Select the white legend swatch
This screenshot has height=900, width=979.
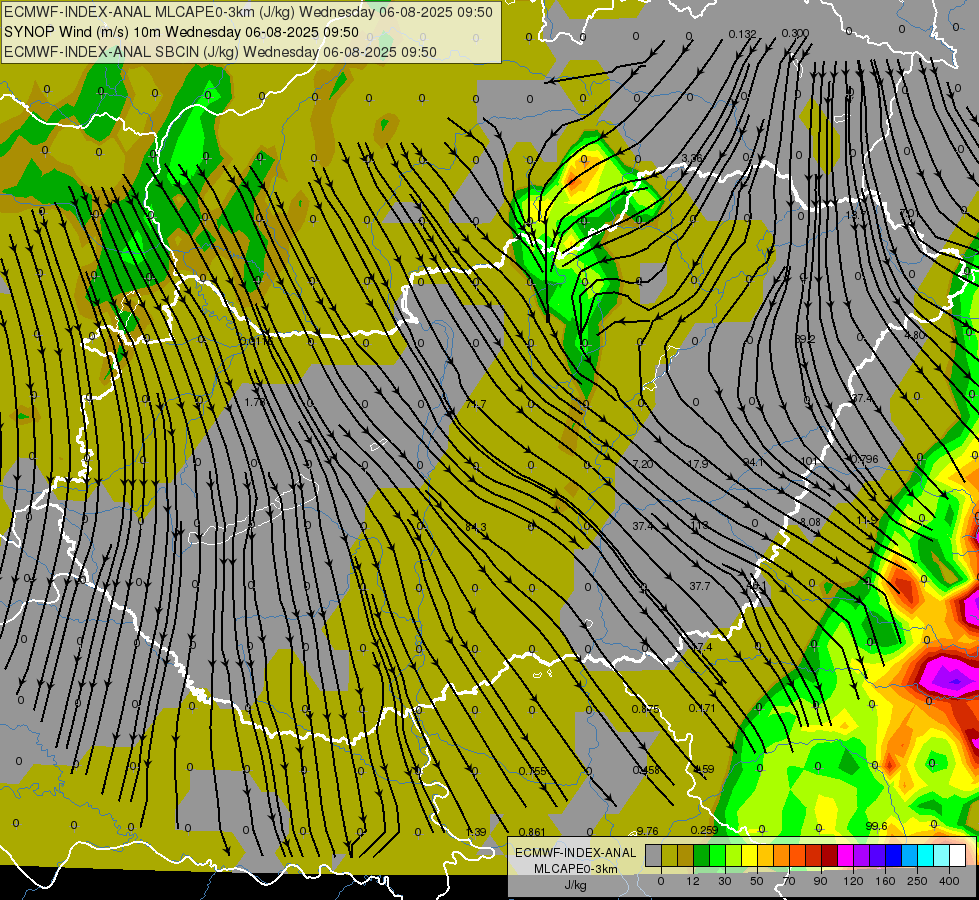(x=958, y=855)
